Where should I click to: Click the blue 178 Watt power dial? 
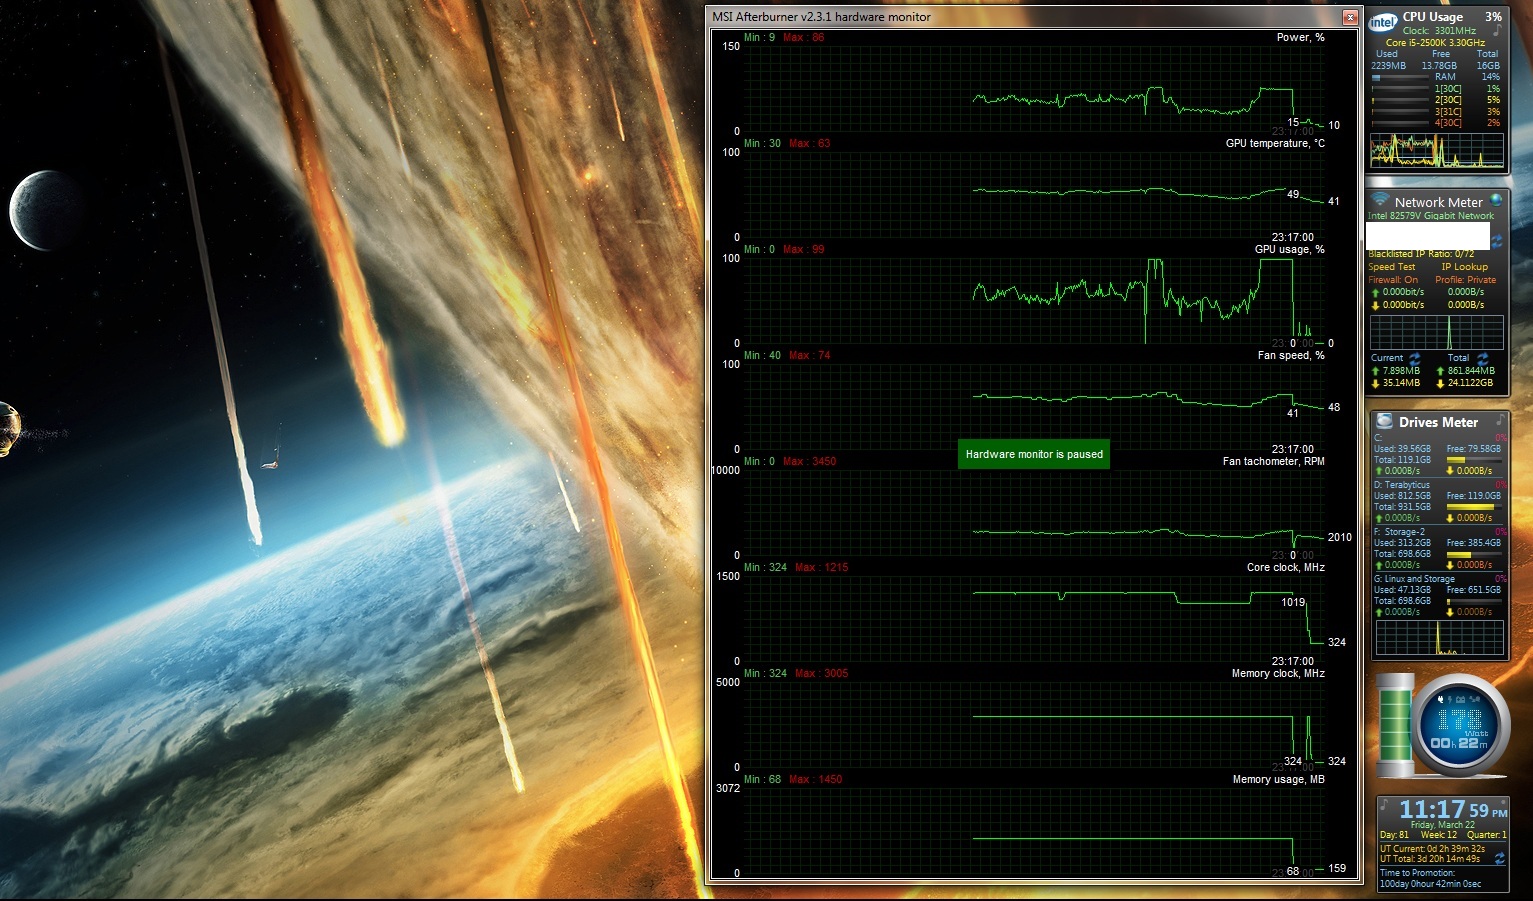pyautogui.click(x=1459, y=726)
